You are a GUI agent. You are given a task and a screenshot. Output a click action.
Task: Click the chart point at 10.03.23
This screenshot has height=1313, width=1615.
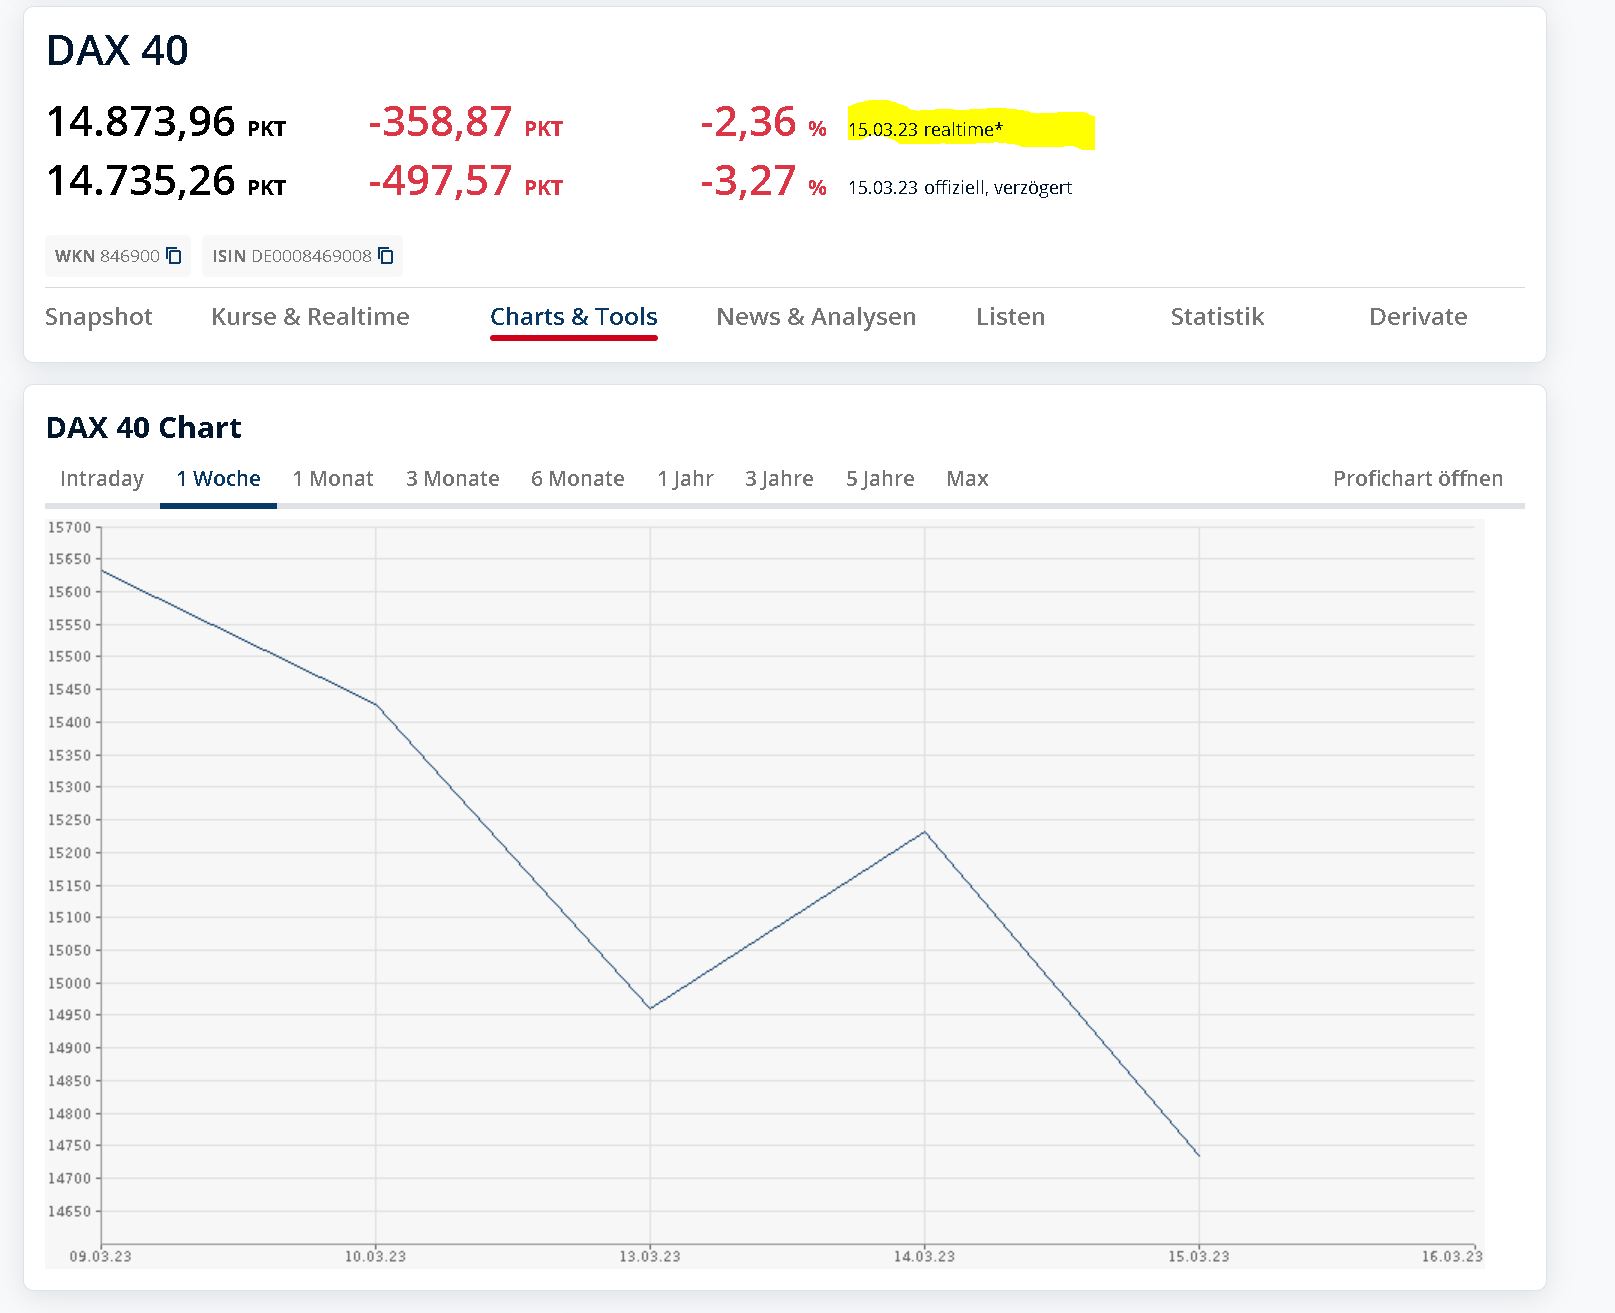pos(376,705)
